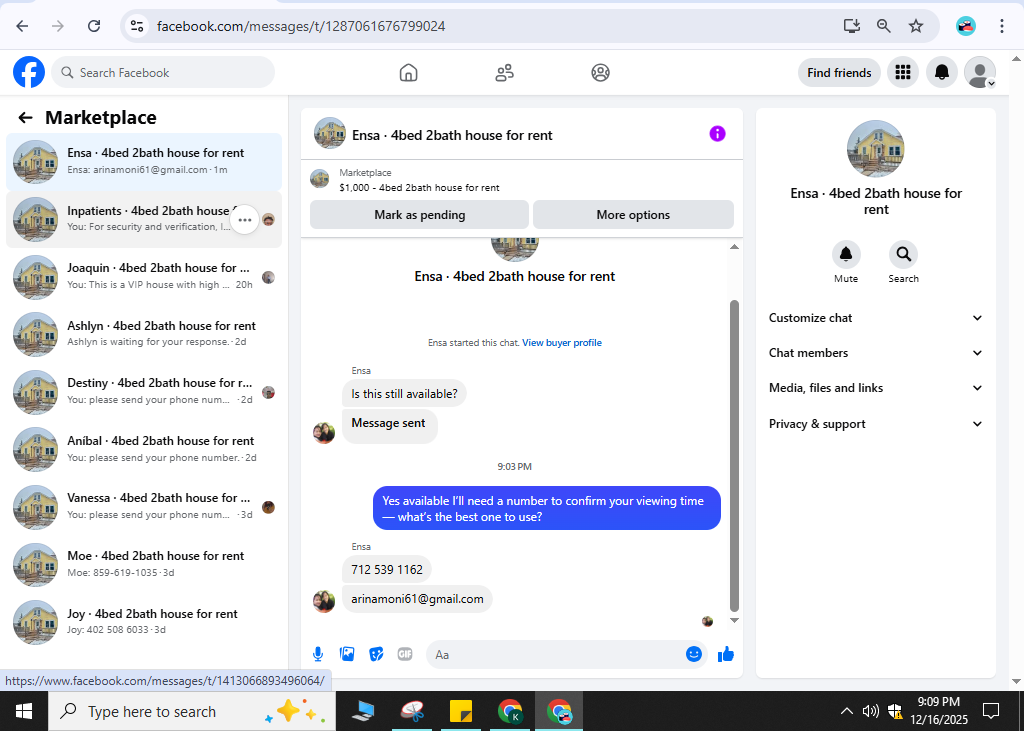Click Find friends button

(x=839, y=73)
